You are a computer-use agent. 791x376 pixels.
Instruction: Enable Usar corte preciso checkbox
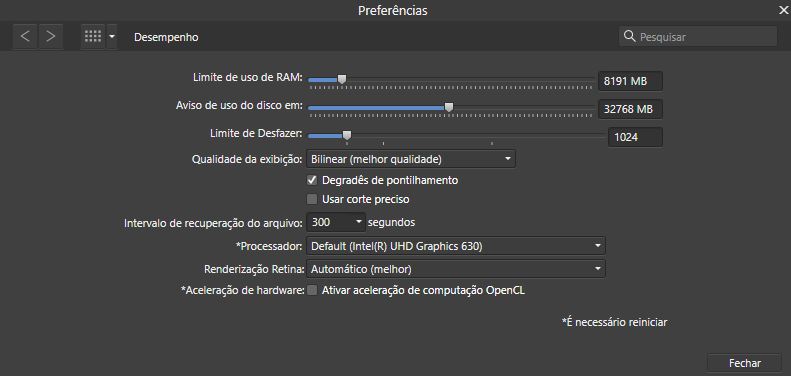[x=312, y=199]
